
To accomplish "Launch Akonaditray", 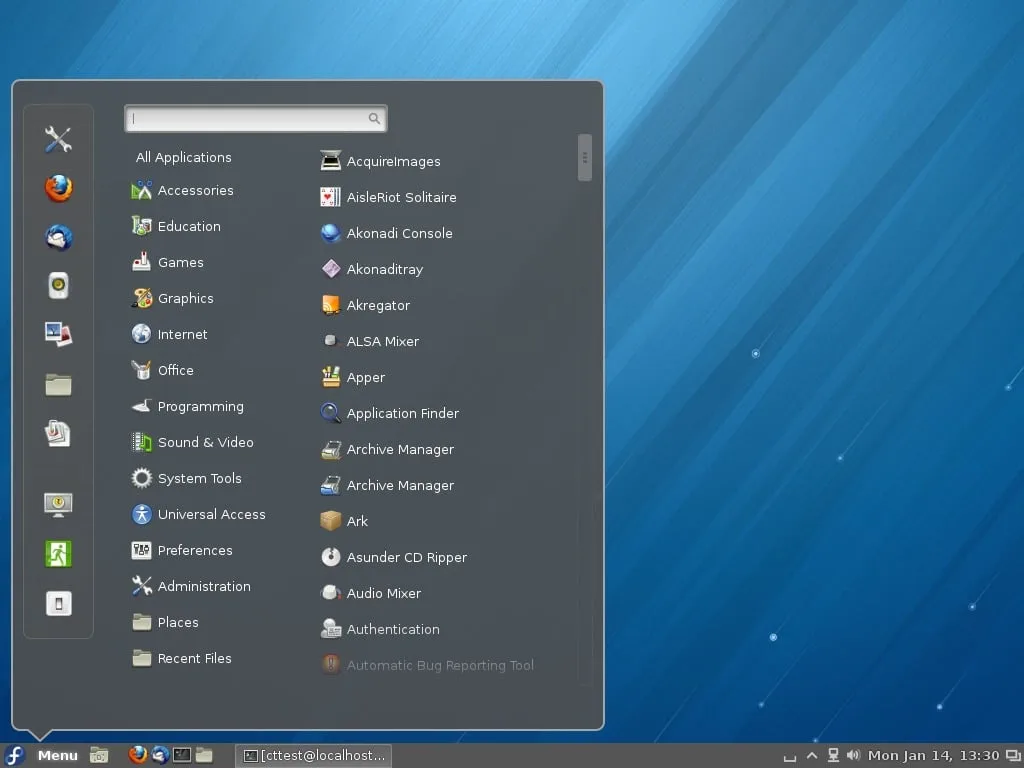I will [x=372, y=268].
